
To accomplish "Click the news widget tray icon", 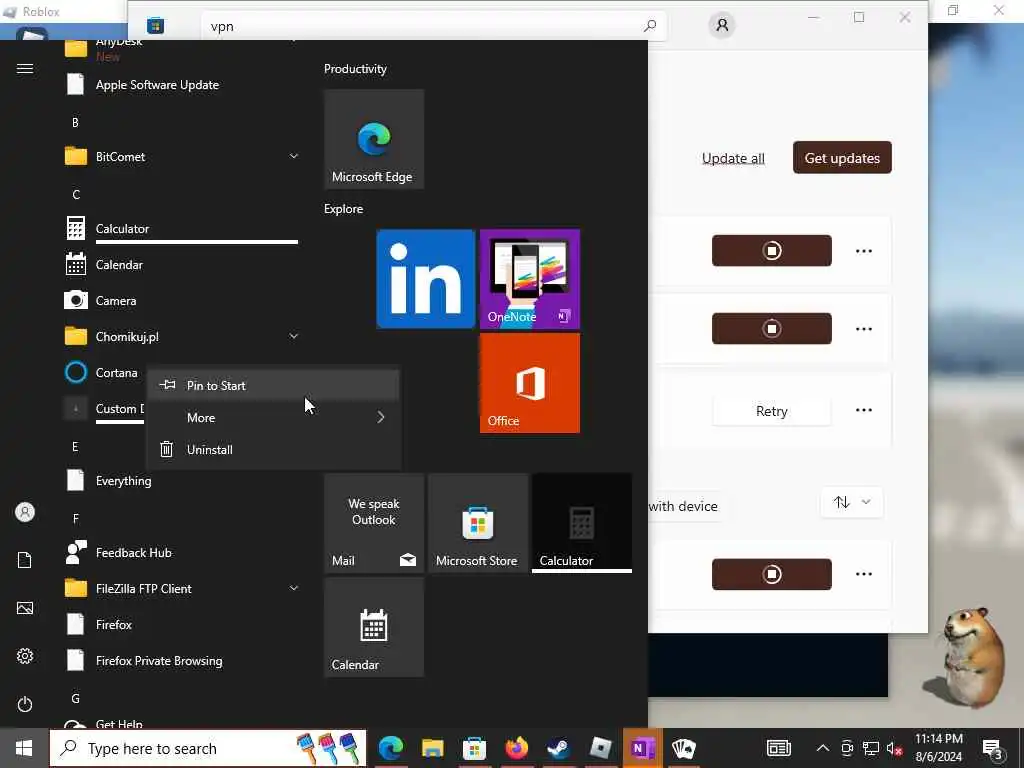I will pos(778,748).
